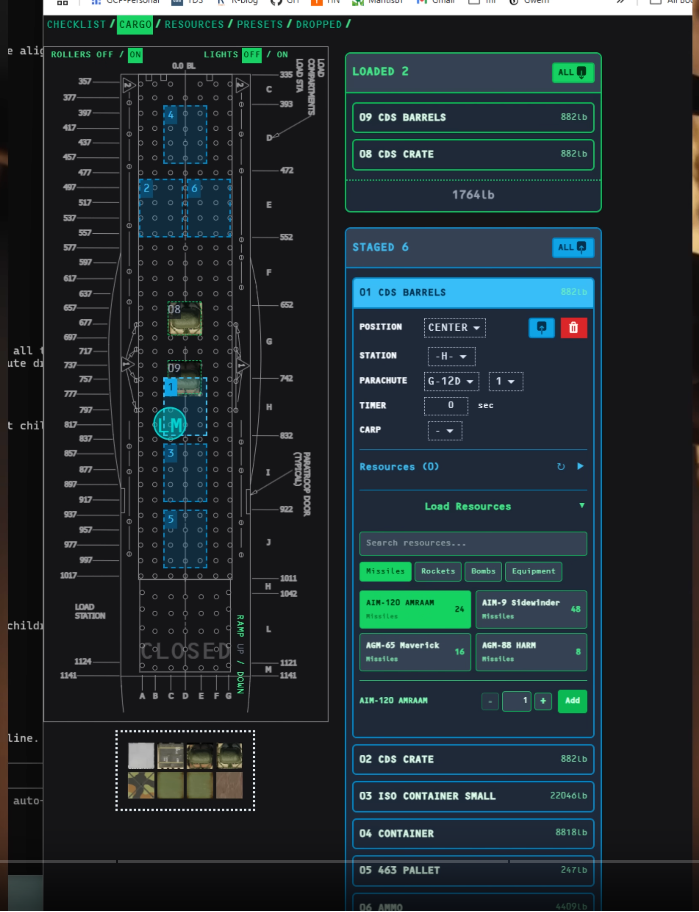The height and width of the screenshot is (912, 699).
Task: Open the PARACHUTE type dropdown showing G-12D
Action: 451,381
